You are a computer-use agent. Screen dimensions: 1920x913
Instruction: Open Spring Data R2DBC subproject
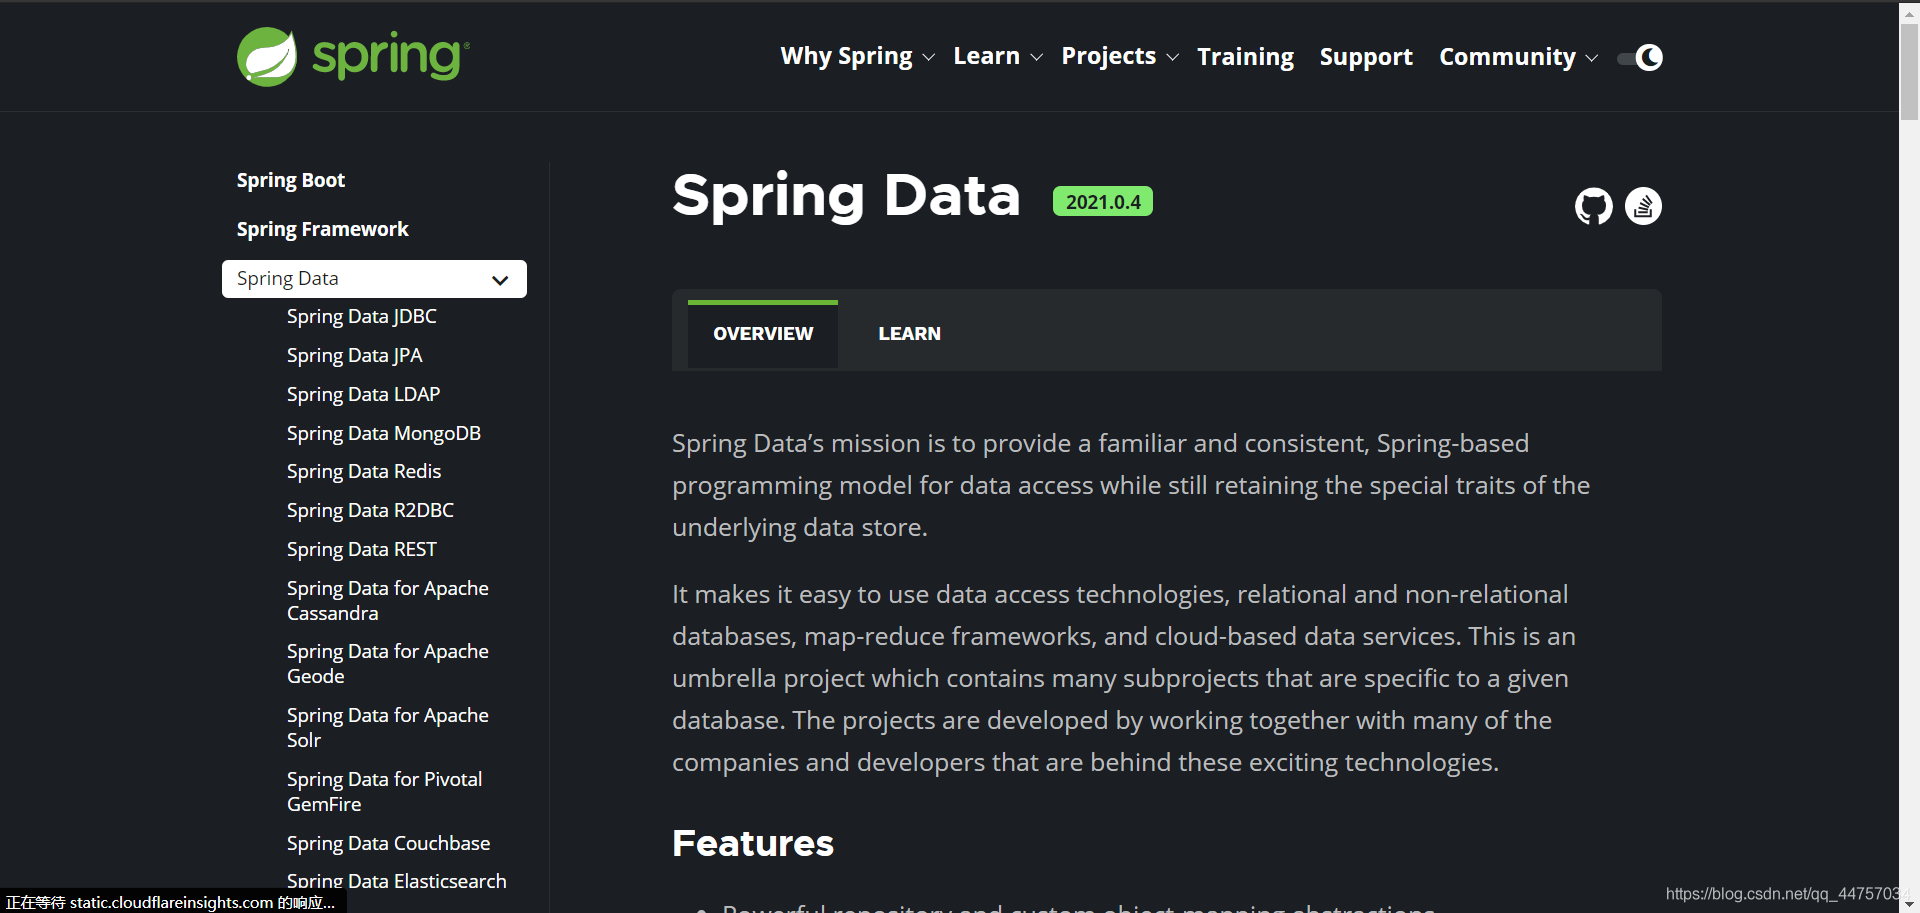pyautogui.click(x=370, y=511)
